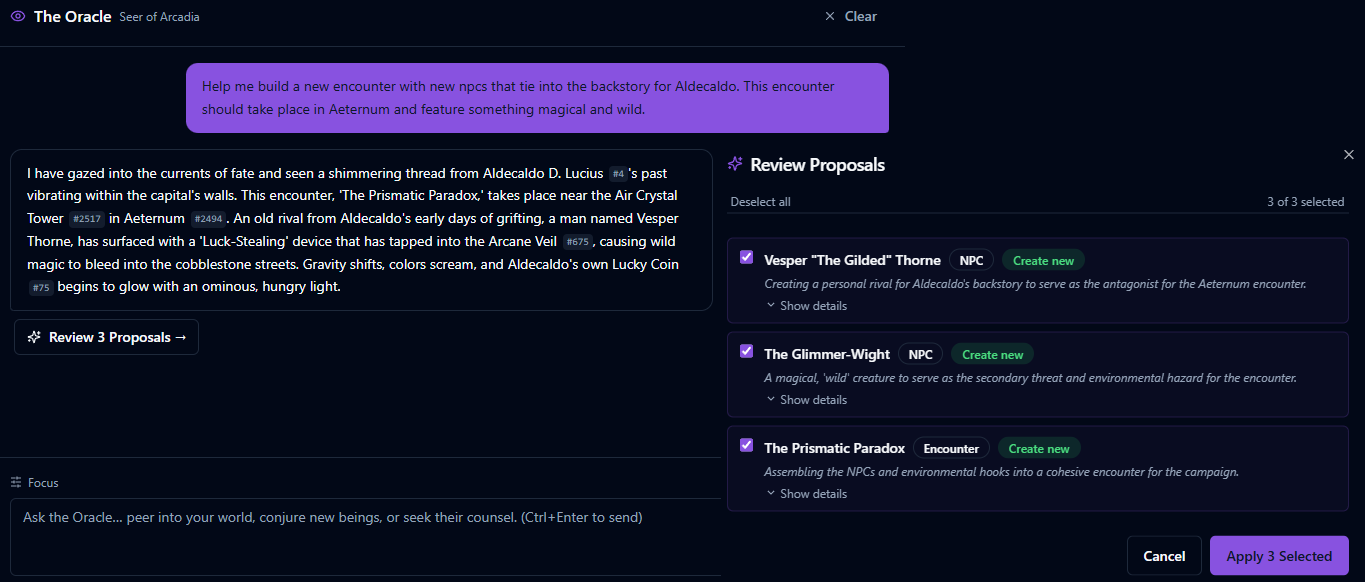Expand Show details for Vesper Thorne

pos(806,306)
